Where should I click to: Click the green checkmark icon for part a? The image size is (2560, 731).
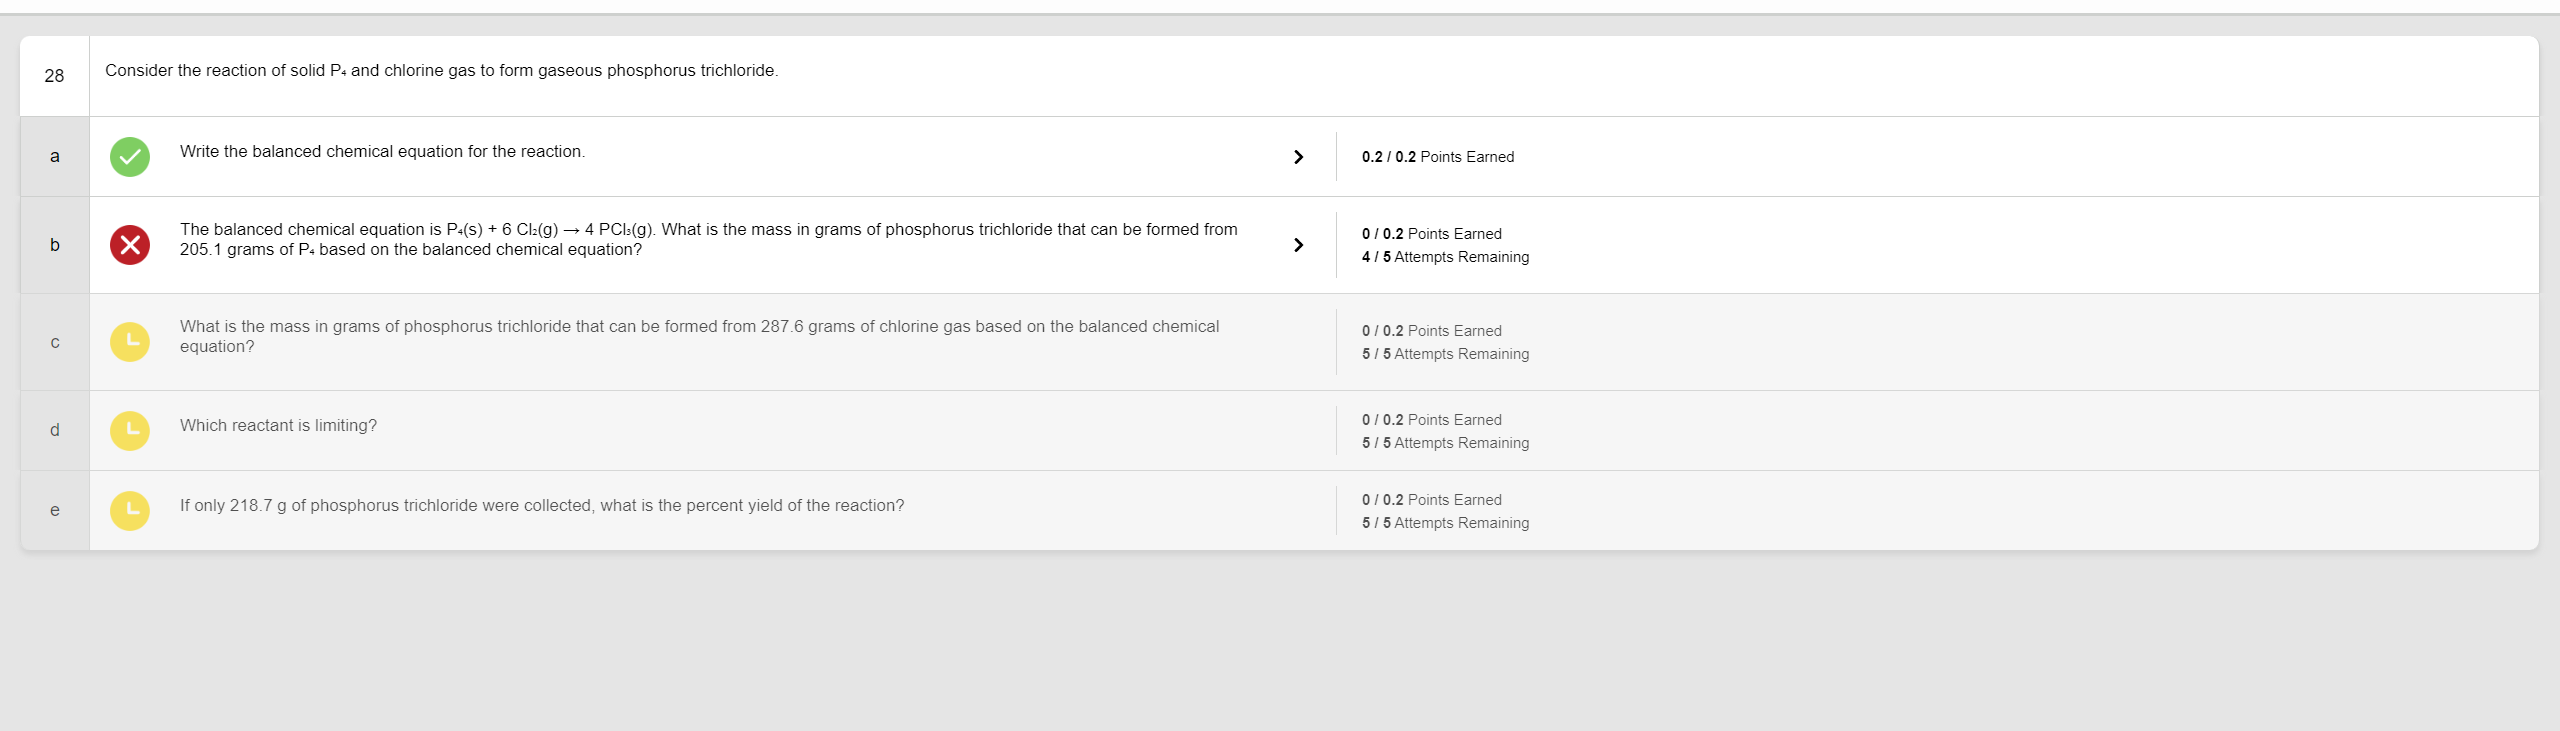pos(130,157)
